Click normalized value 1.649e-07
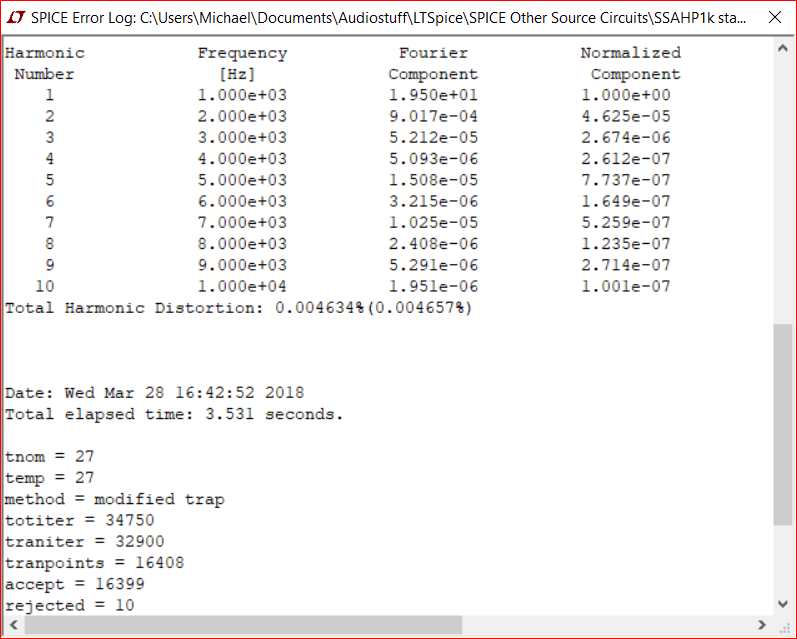Screen dimensions: 797x639 [x=626, y=202]
